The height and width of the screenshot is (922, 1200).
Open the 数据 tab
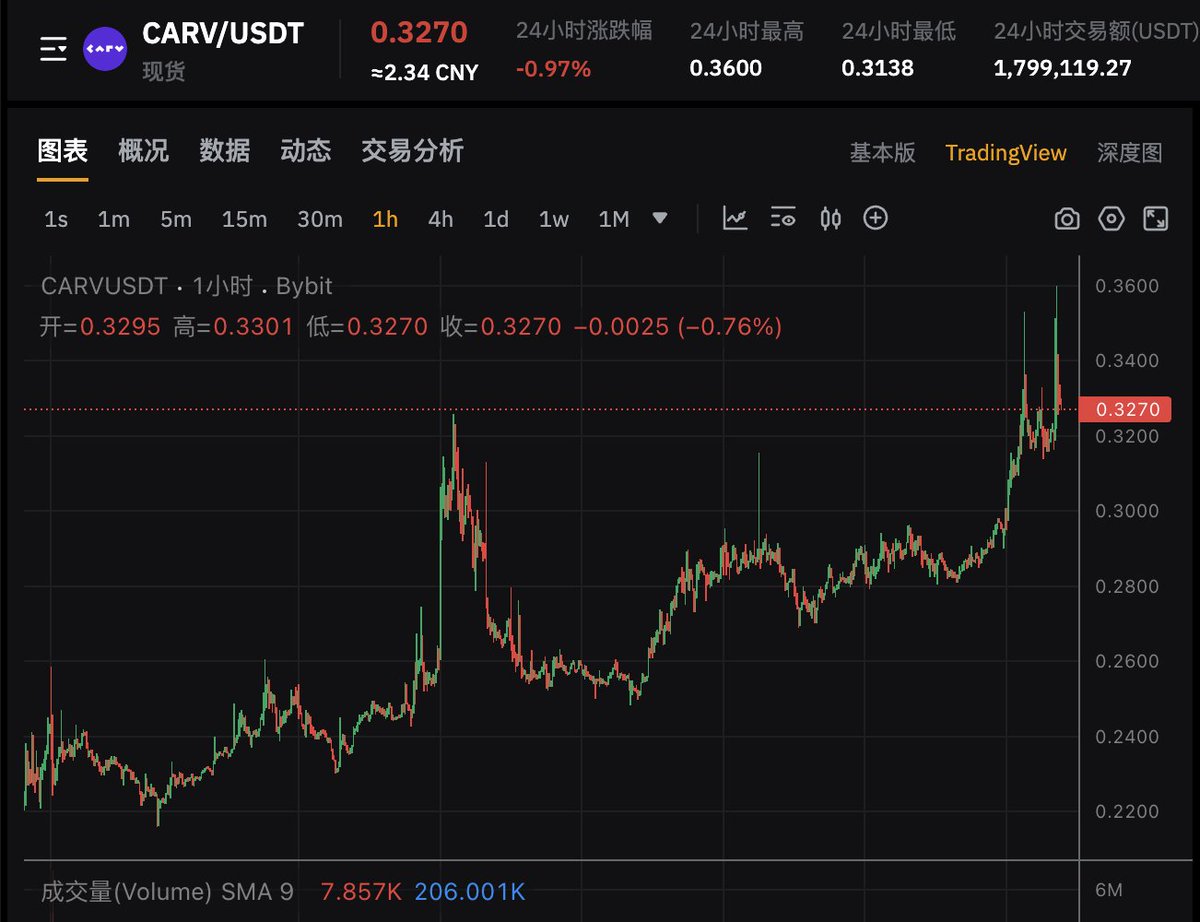[224, 151]
